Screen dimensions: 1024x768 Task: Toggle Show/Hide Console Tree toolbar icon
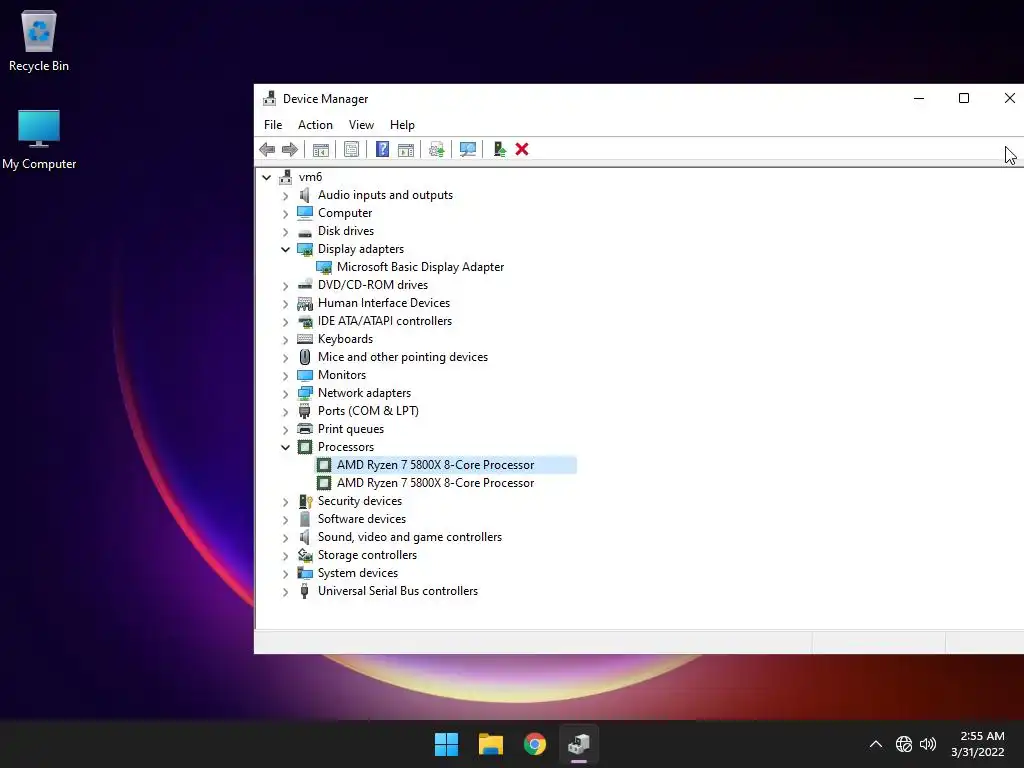pyautogui.click(x=321, y=150)
